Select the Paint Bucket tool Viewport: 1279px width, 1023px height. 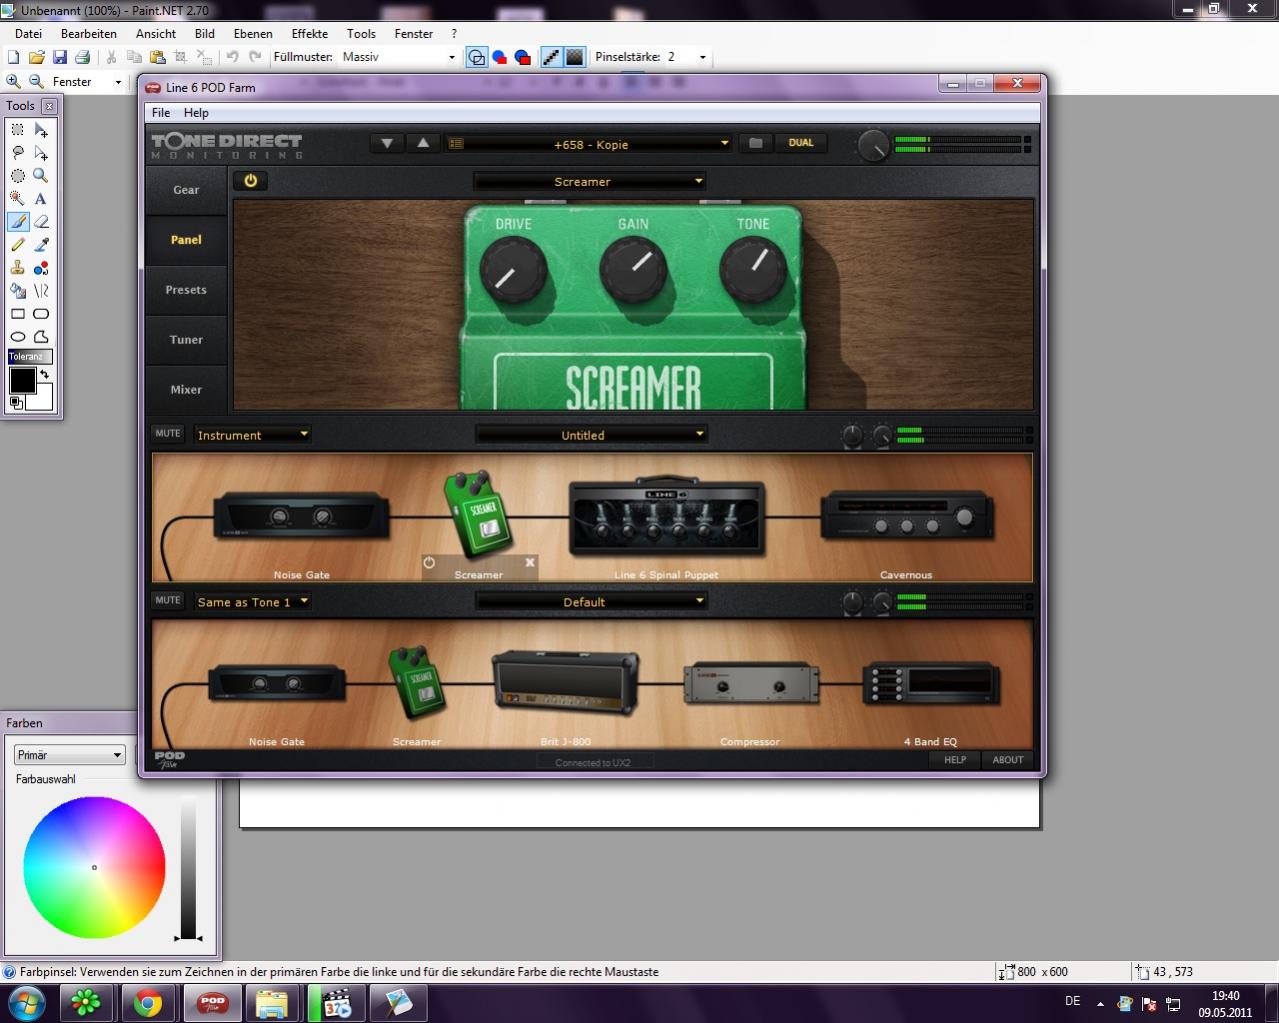(x=17, y=291)
